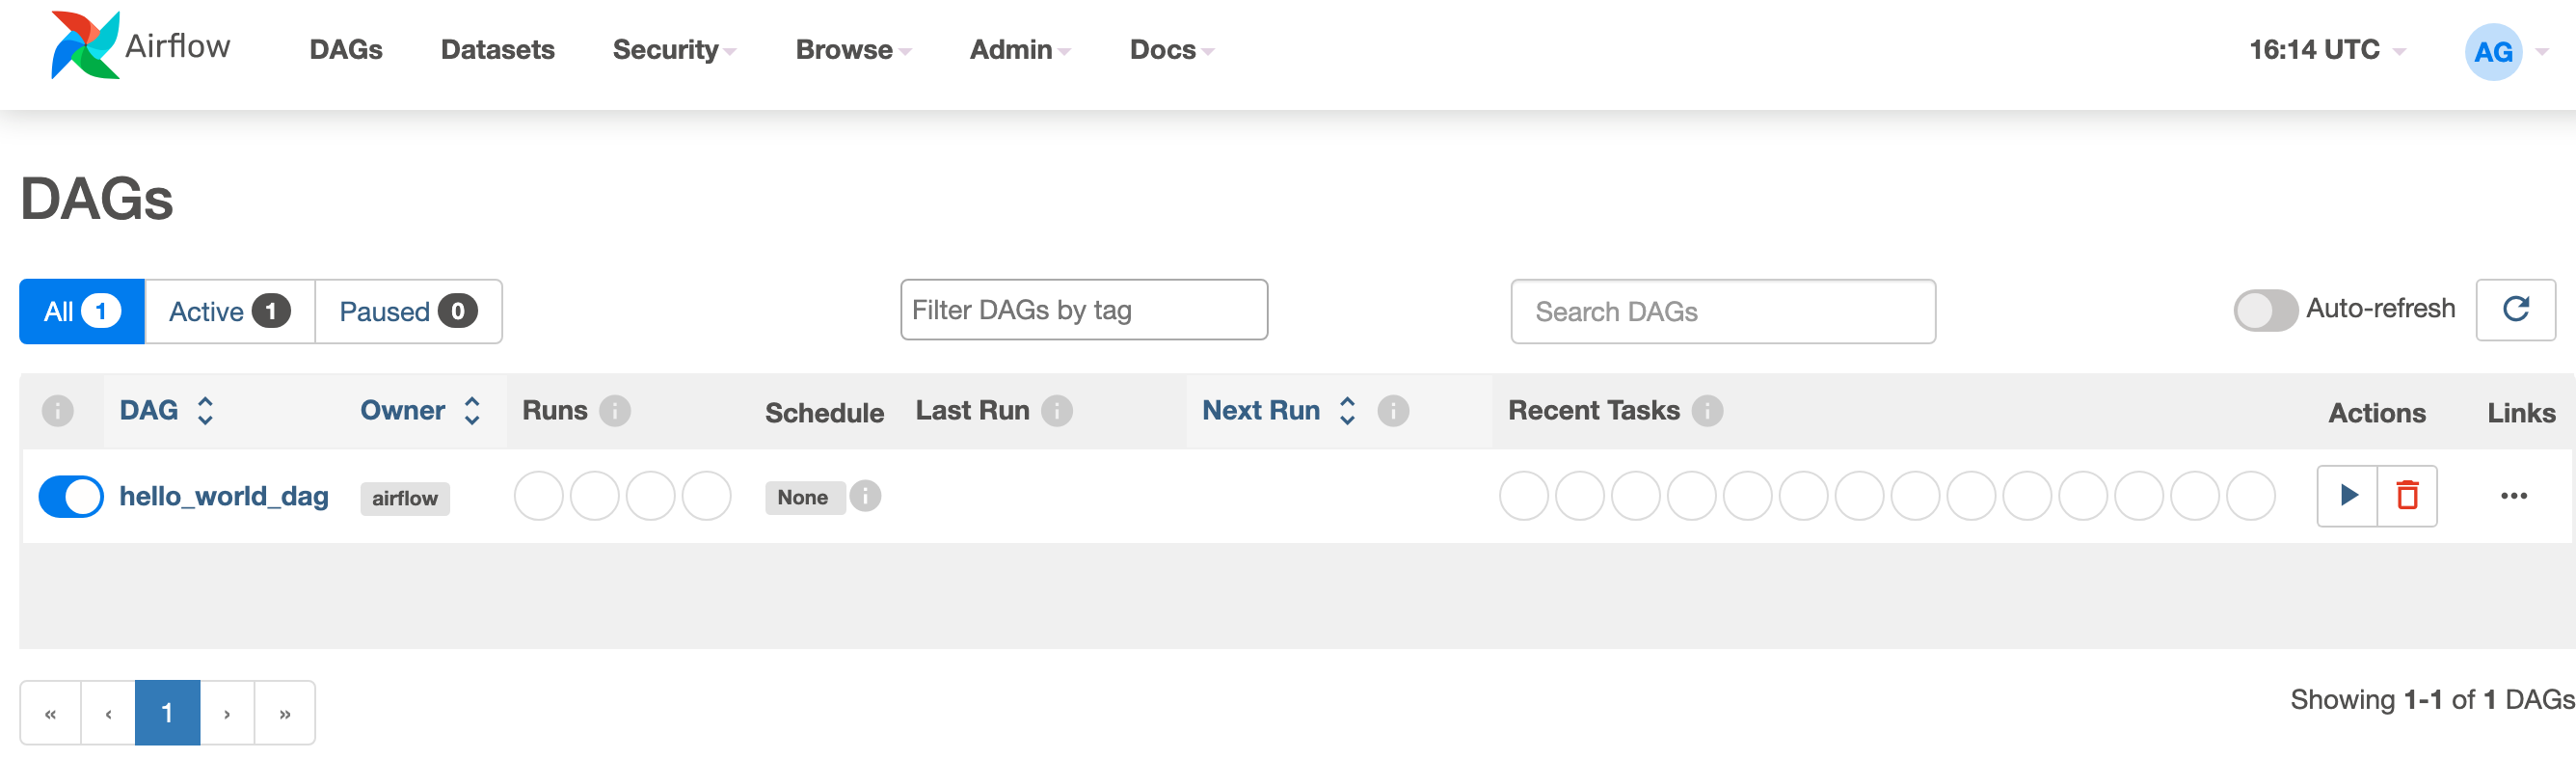Open the Browse dropdown
Viewport: 2576px width, 759px height.
[x=852, y=50]
